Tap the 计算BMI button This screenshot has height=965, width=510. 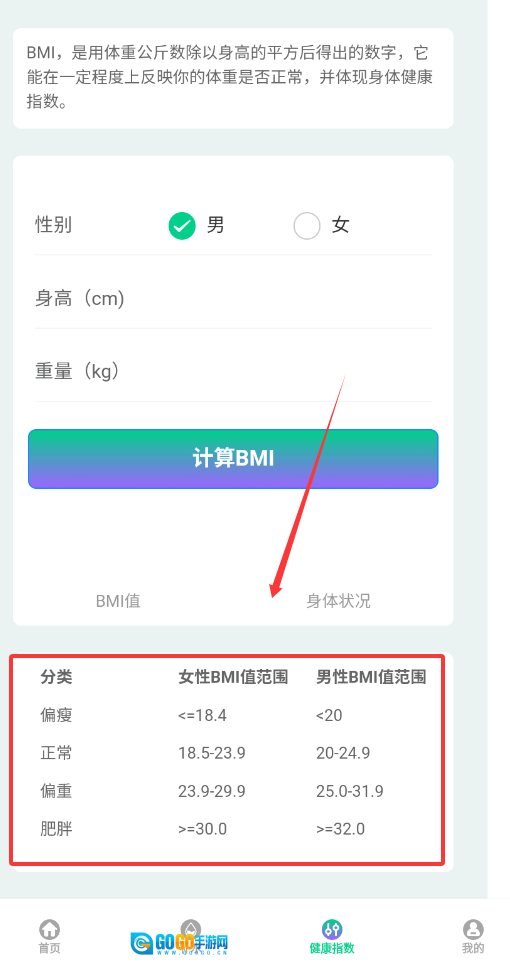[233, 459]
